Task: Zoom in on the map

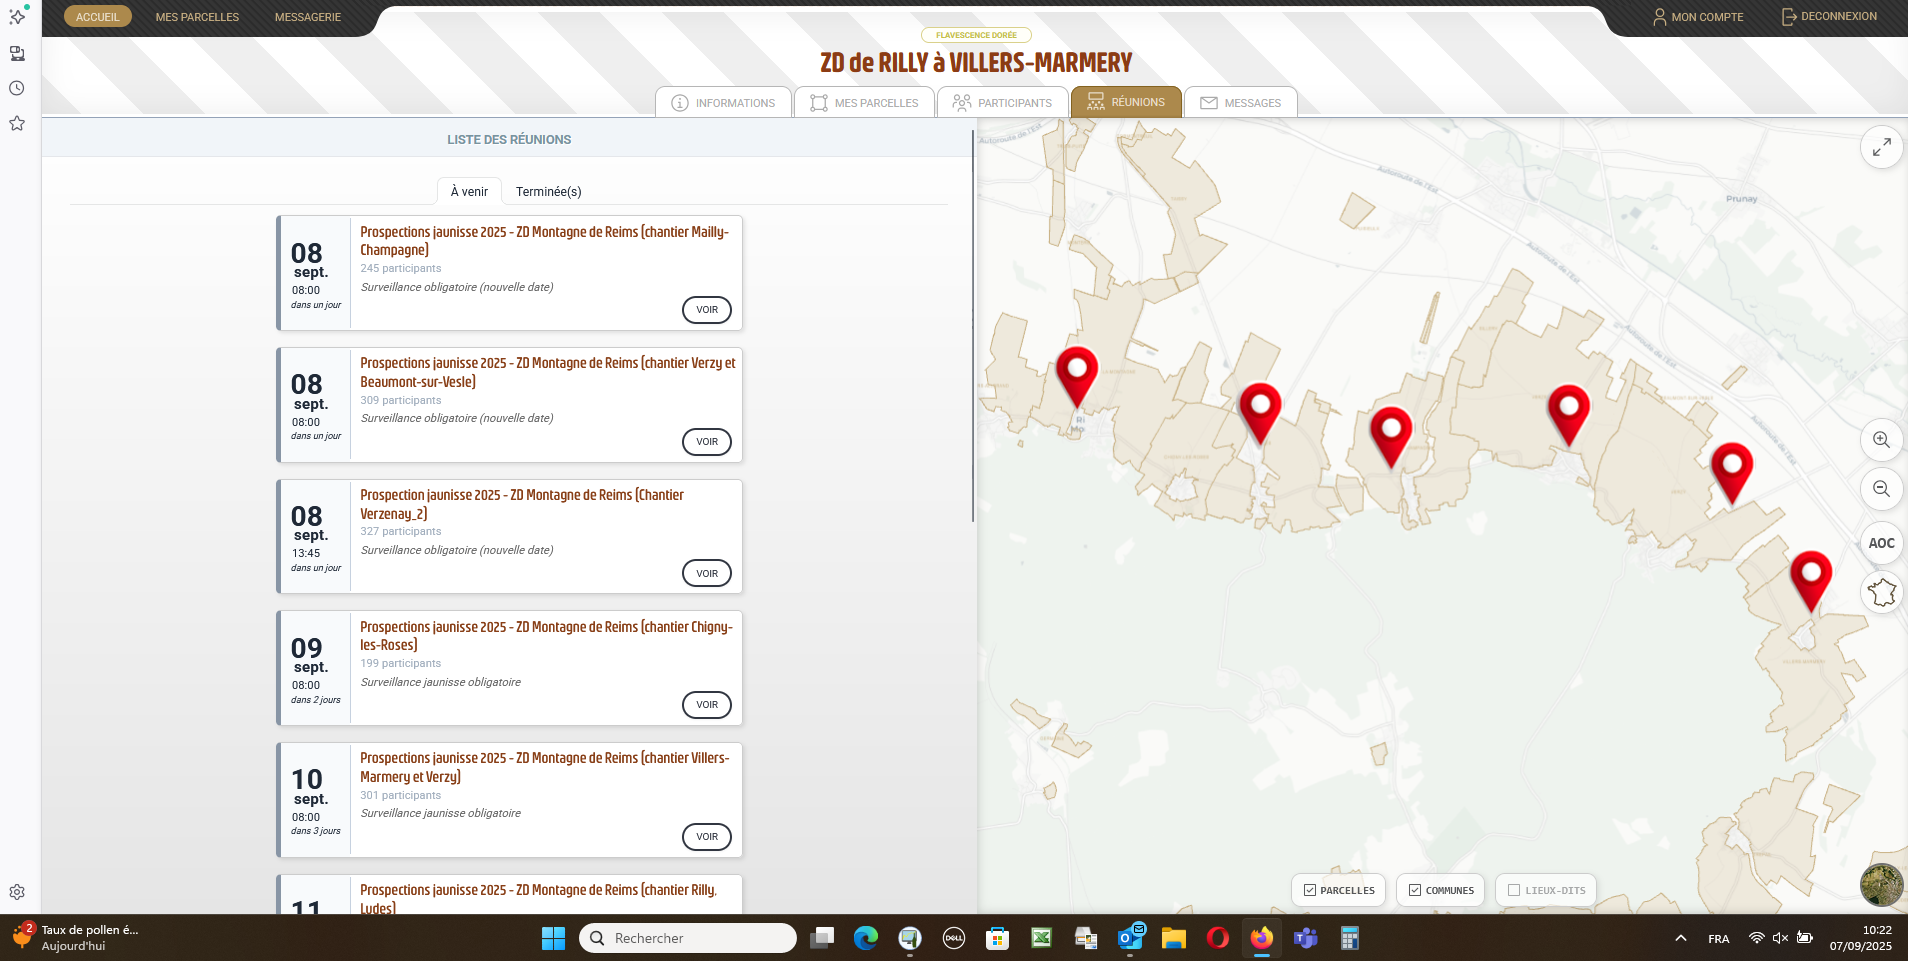Action: coord(1881,440)
